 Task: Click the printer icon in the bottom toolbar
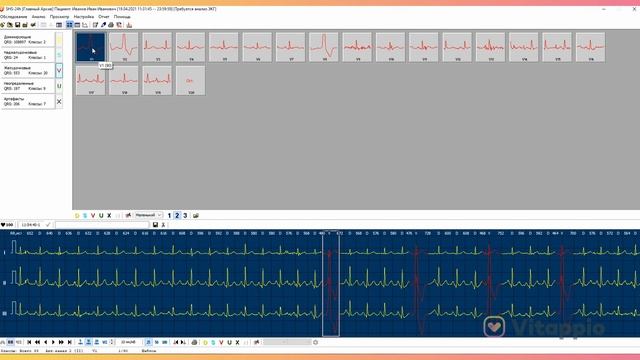(194, 342)
